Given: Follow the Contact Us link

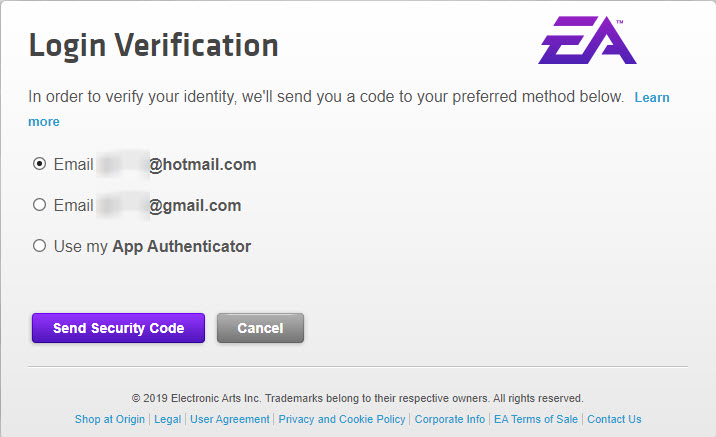Looking at the screenshot, I should [x=614, y=419].
